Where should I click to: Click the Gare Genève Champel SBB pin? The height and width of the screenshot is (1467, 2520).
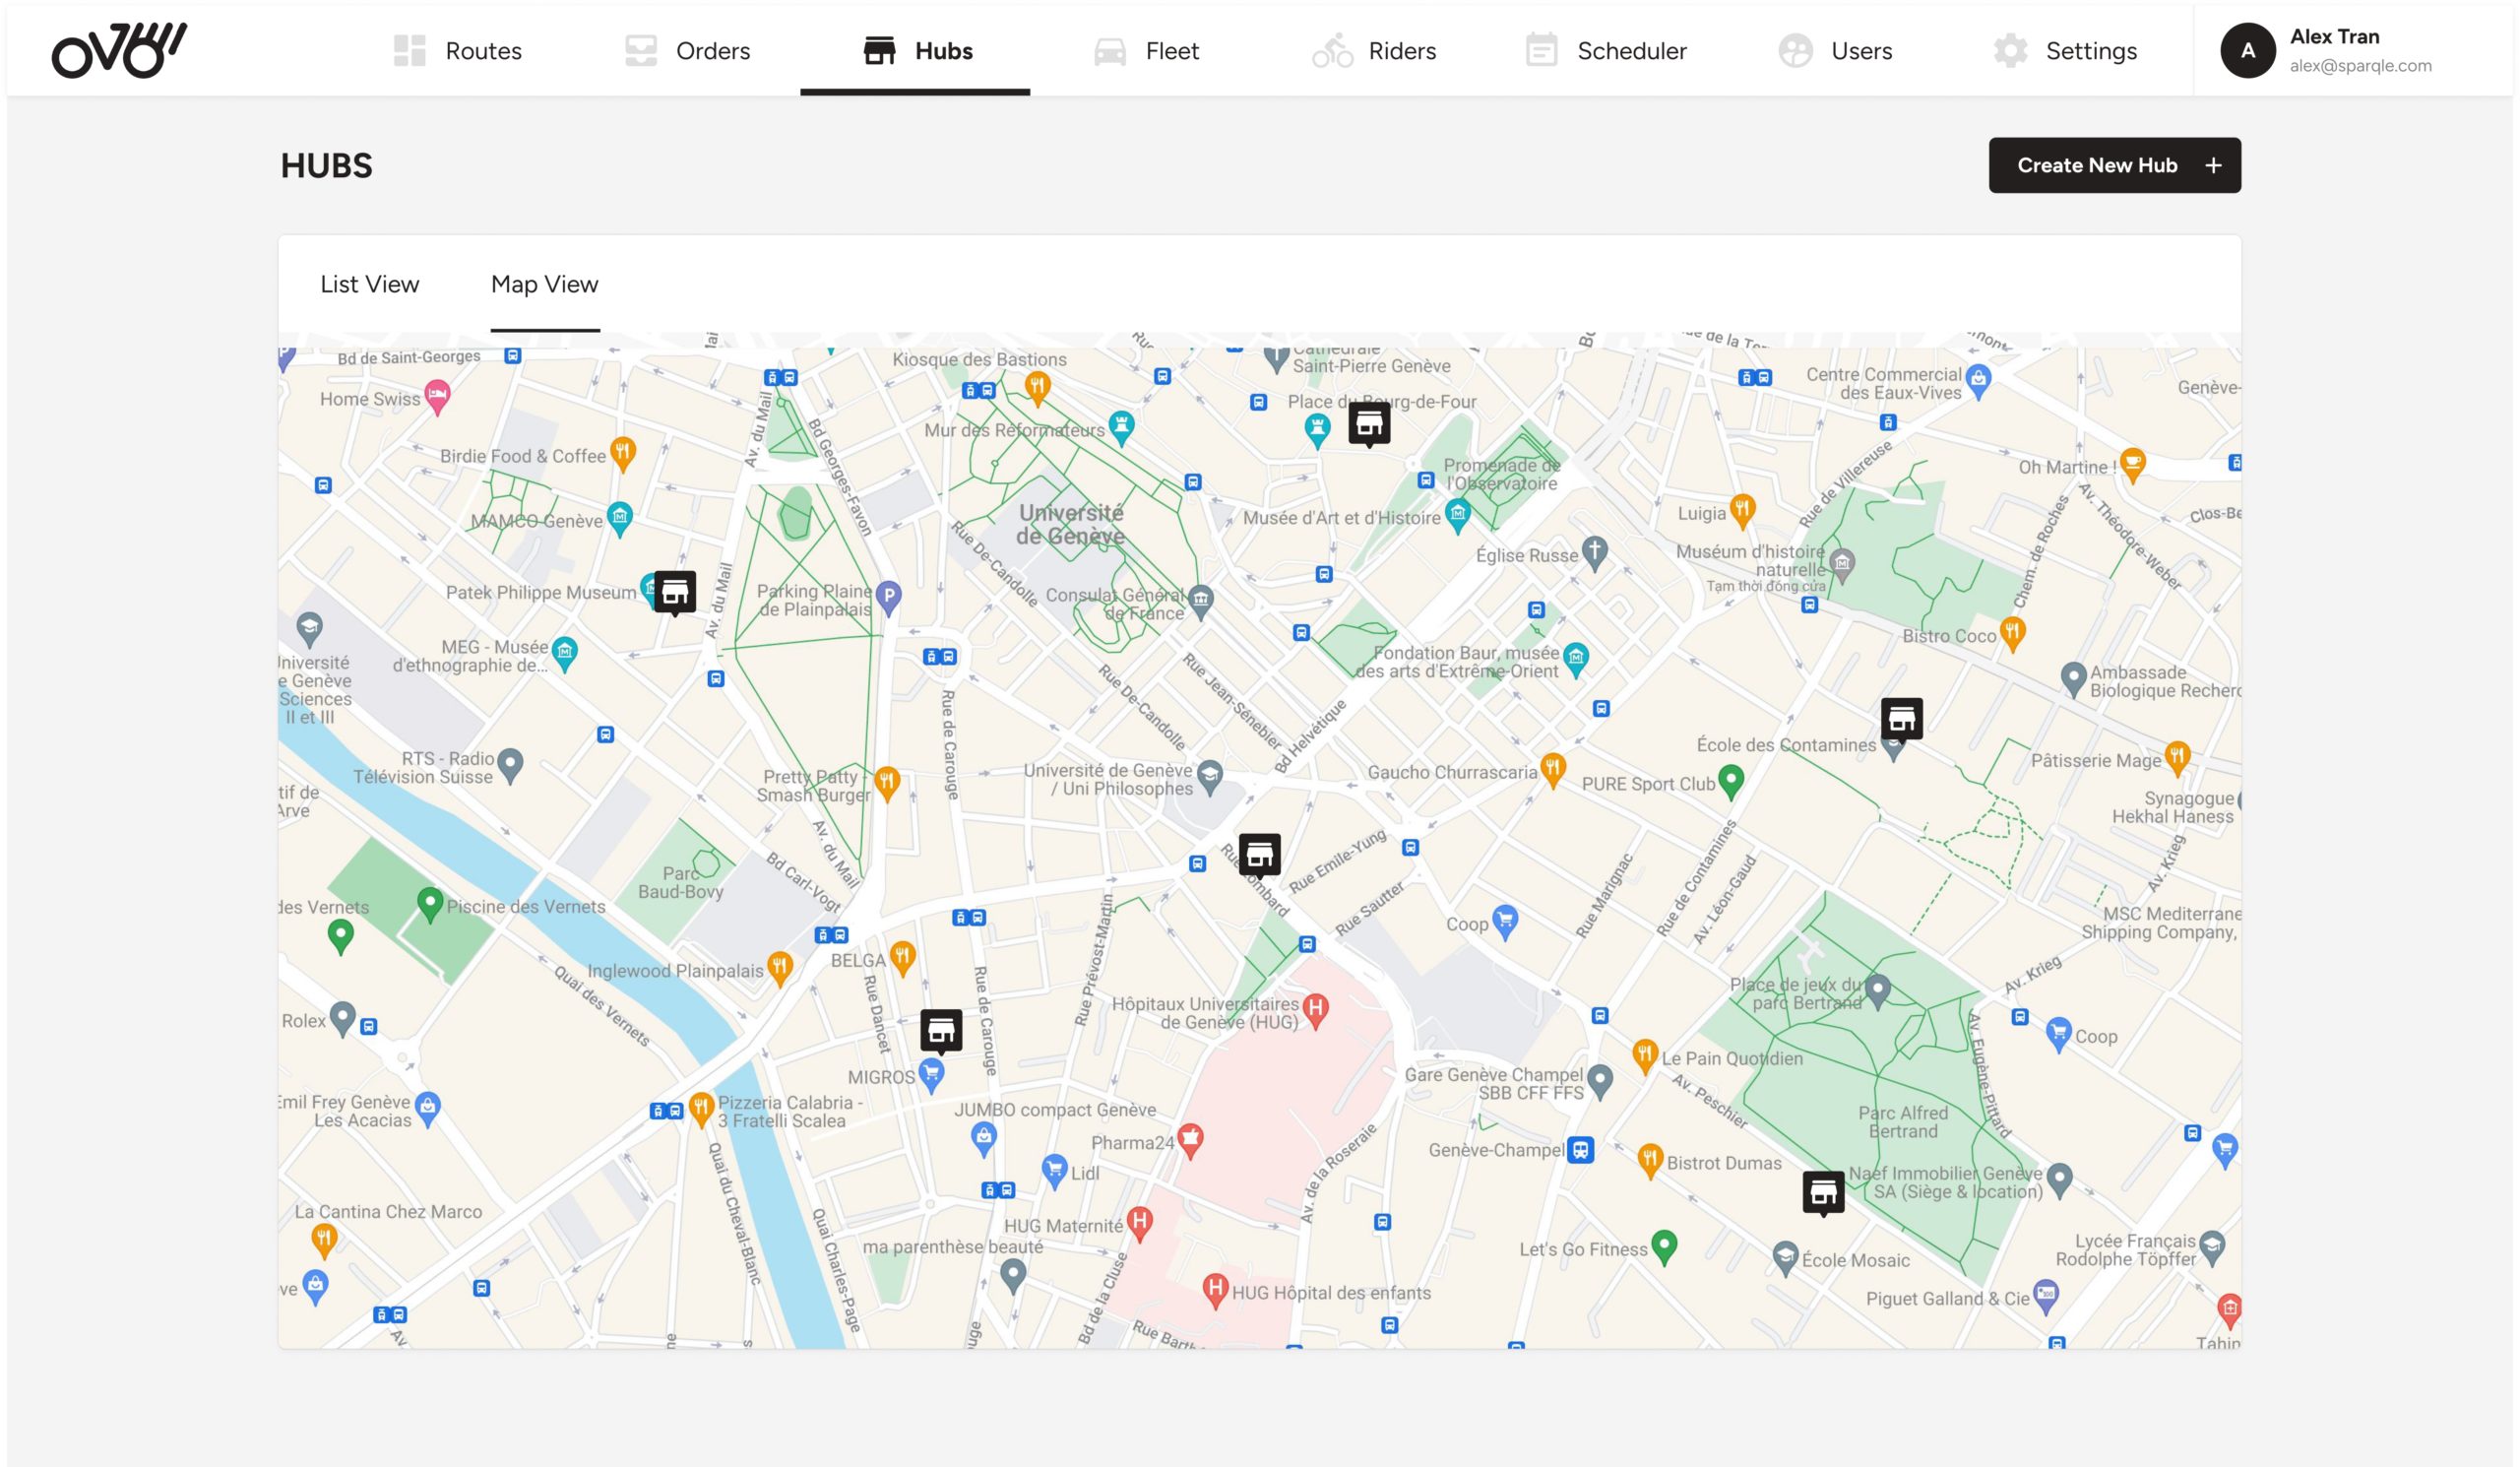[x=1600, y=1080]
